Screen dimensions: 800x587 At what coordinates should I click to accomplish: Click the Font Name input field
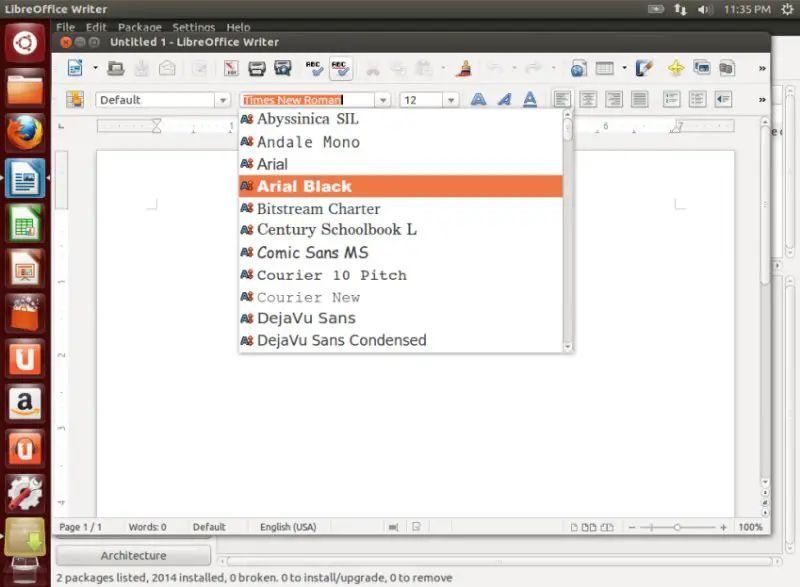(305, 100)
